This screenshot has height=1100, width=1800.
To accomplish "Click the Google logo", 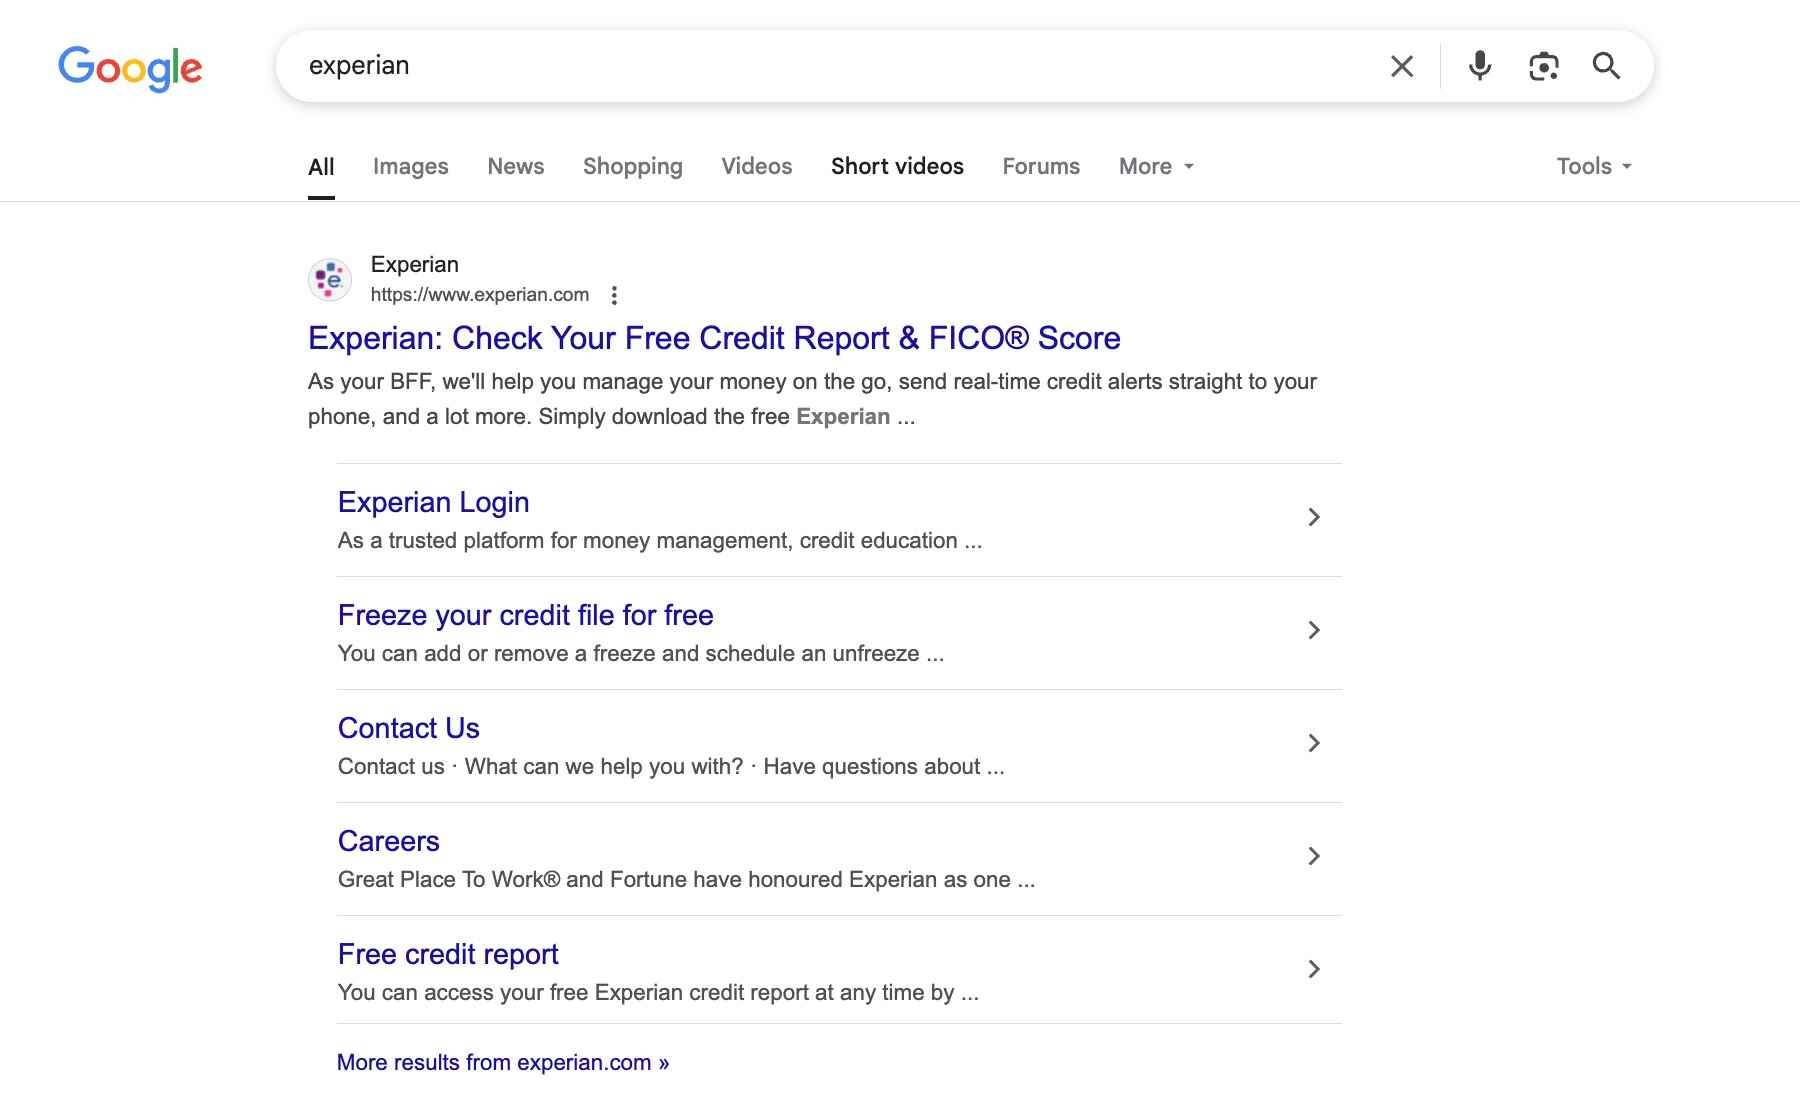I will 130,68.
